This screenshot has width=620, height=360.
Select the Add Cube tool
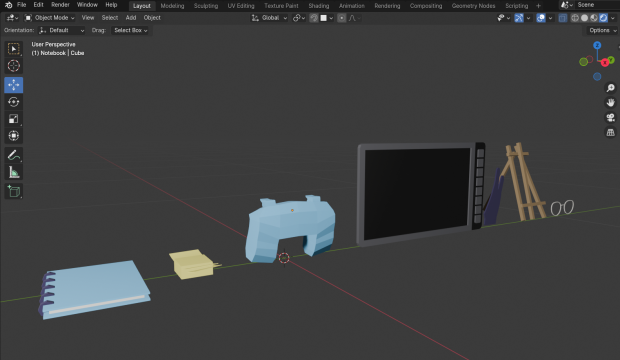point(13,191)
